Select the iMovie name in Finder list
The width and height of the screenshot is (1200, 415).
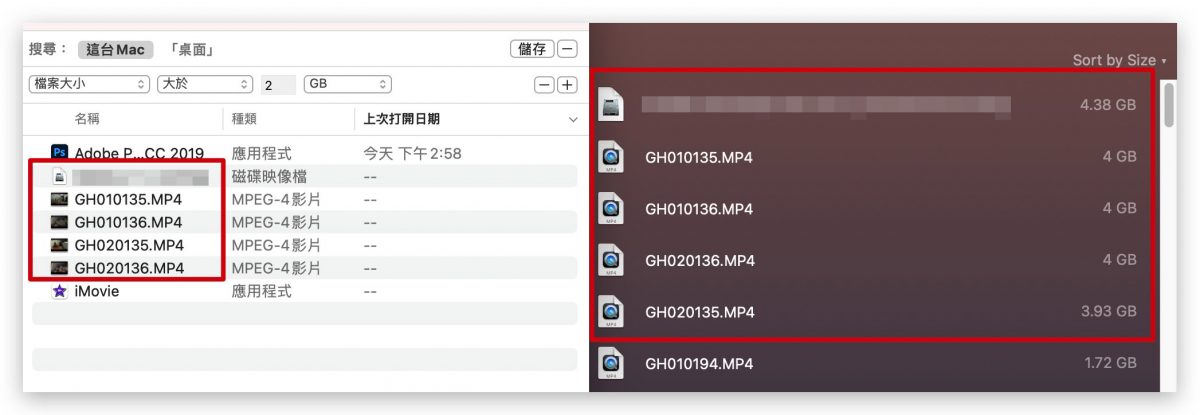[97, 291]
